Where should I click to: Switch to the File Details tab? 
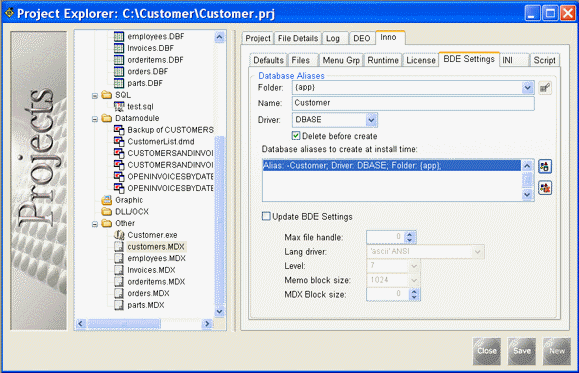pos(298,38)
